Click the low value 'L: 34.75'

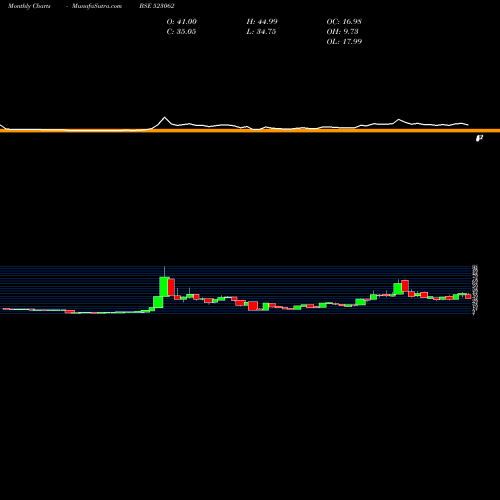[x=261, y=32]
